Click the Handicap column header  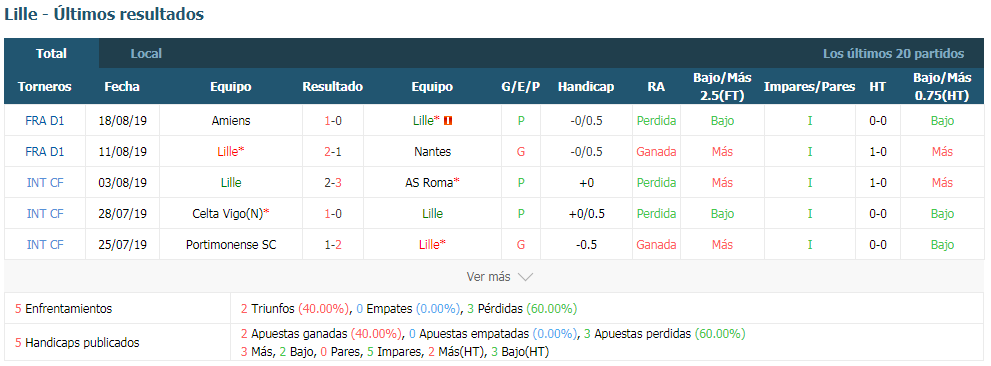point(586,87)
